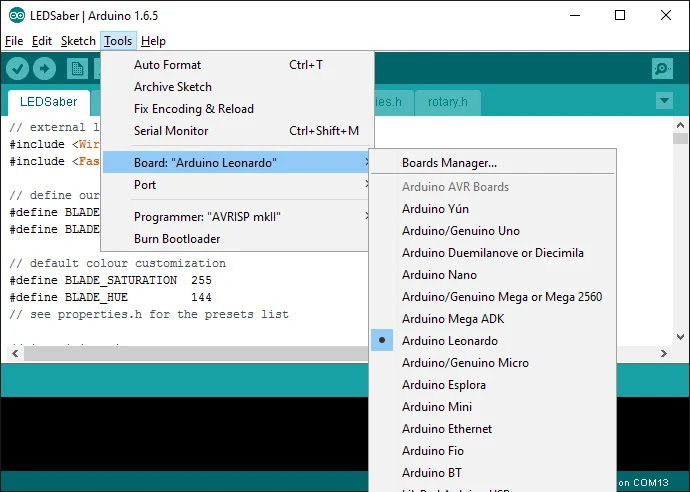Open the Help menu
690x492 pixels.
(x=153, y=41)
